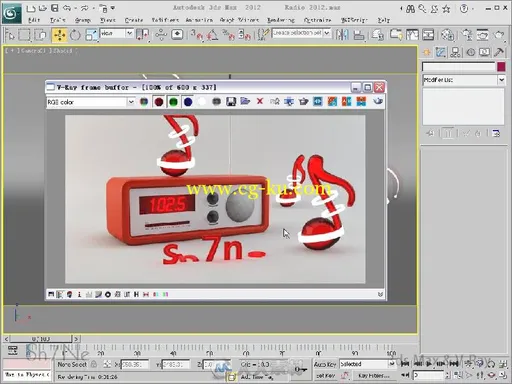This screenshot has height=384, width=512.
Task: Toggle the green channel in V-Ray frame buffer
Action: click(x=173, y=102)
